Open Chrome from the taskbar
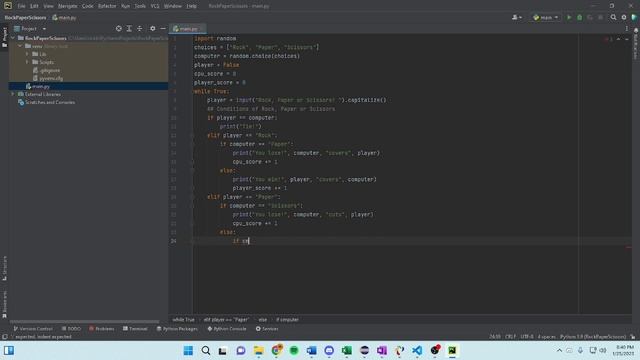The width and height of the screenshot is (640, 360). pos(276,350)
